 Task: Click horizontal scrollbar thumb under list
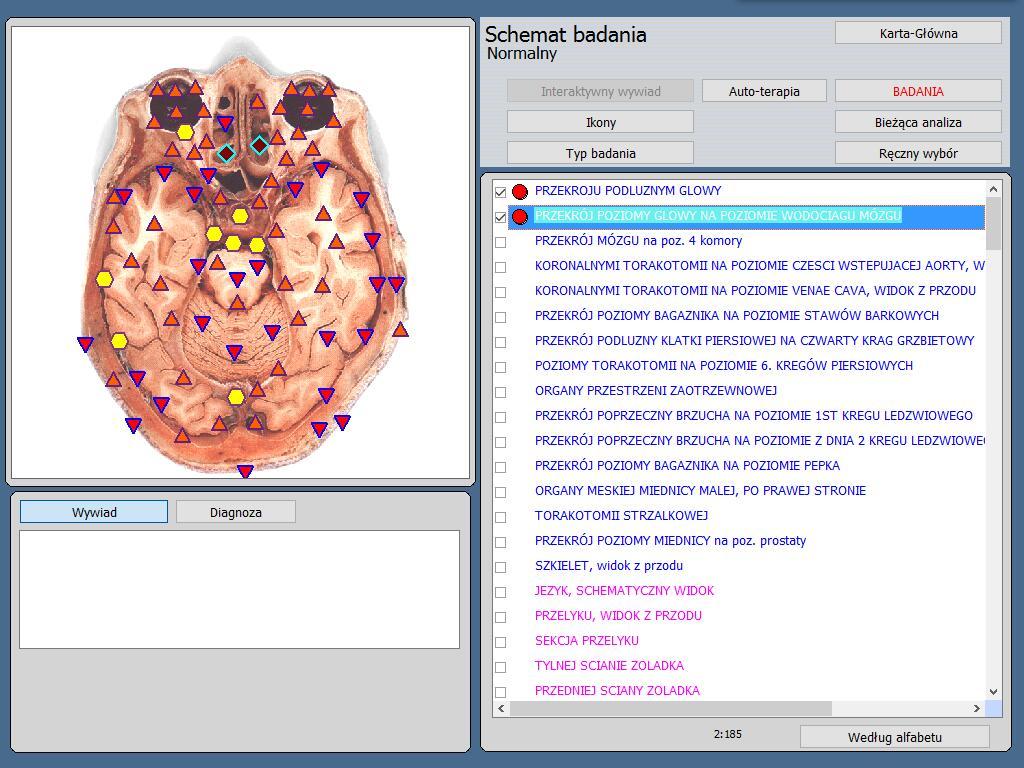(671, 708)
